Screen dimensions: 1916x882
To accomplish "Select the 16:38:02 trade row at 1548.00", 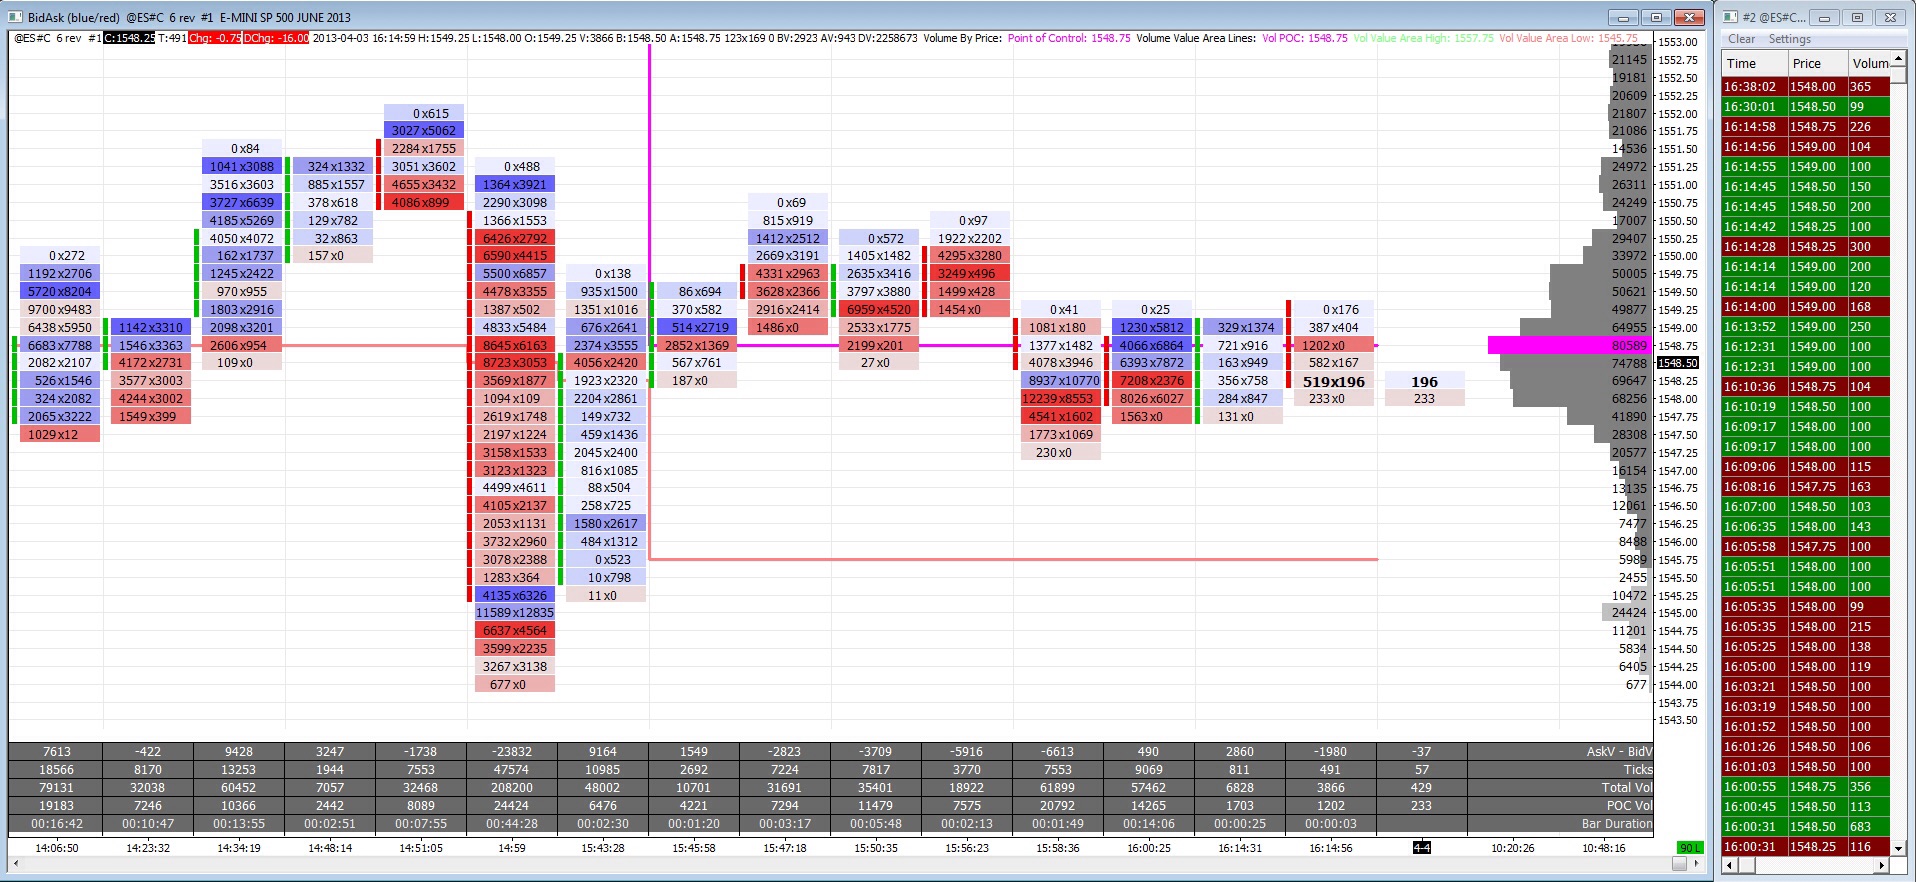I will pos(1806,87).
